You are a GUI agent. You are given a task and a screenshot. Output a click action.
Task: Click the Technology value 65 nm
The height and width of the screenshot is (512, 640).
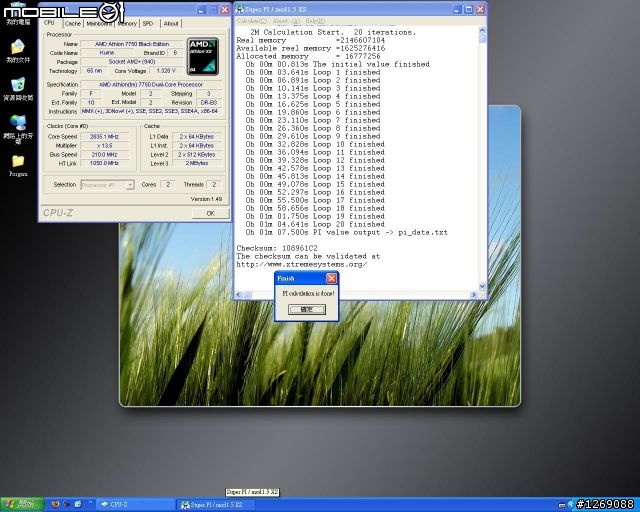click(x=94, y=71)
